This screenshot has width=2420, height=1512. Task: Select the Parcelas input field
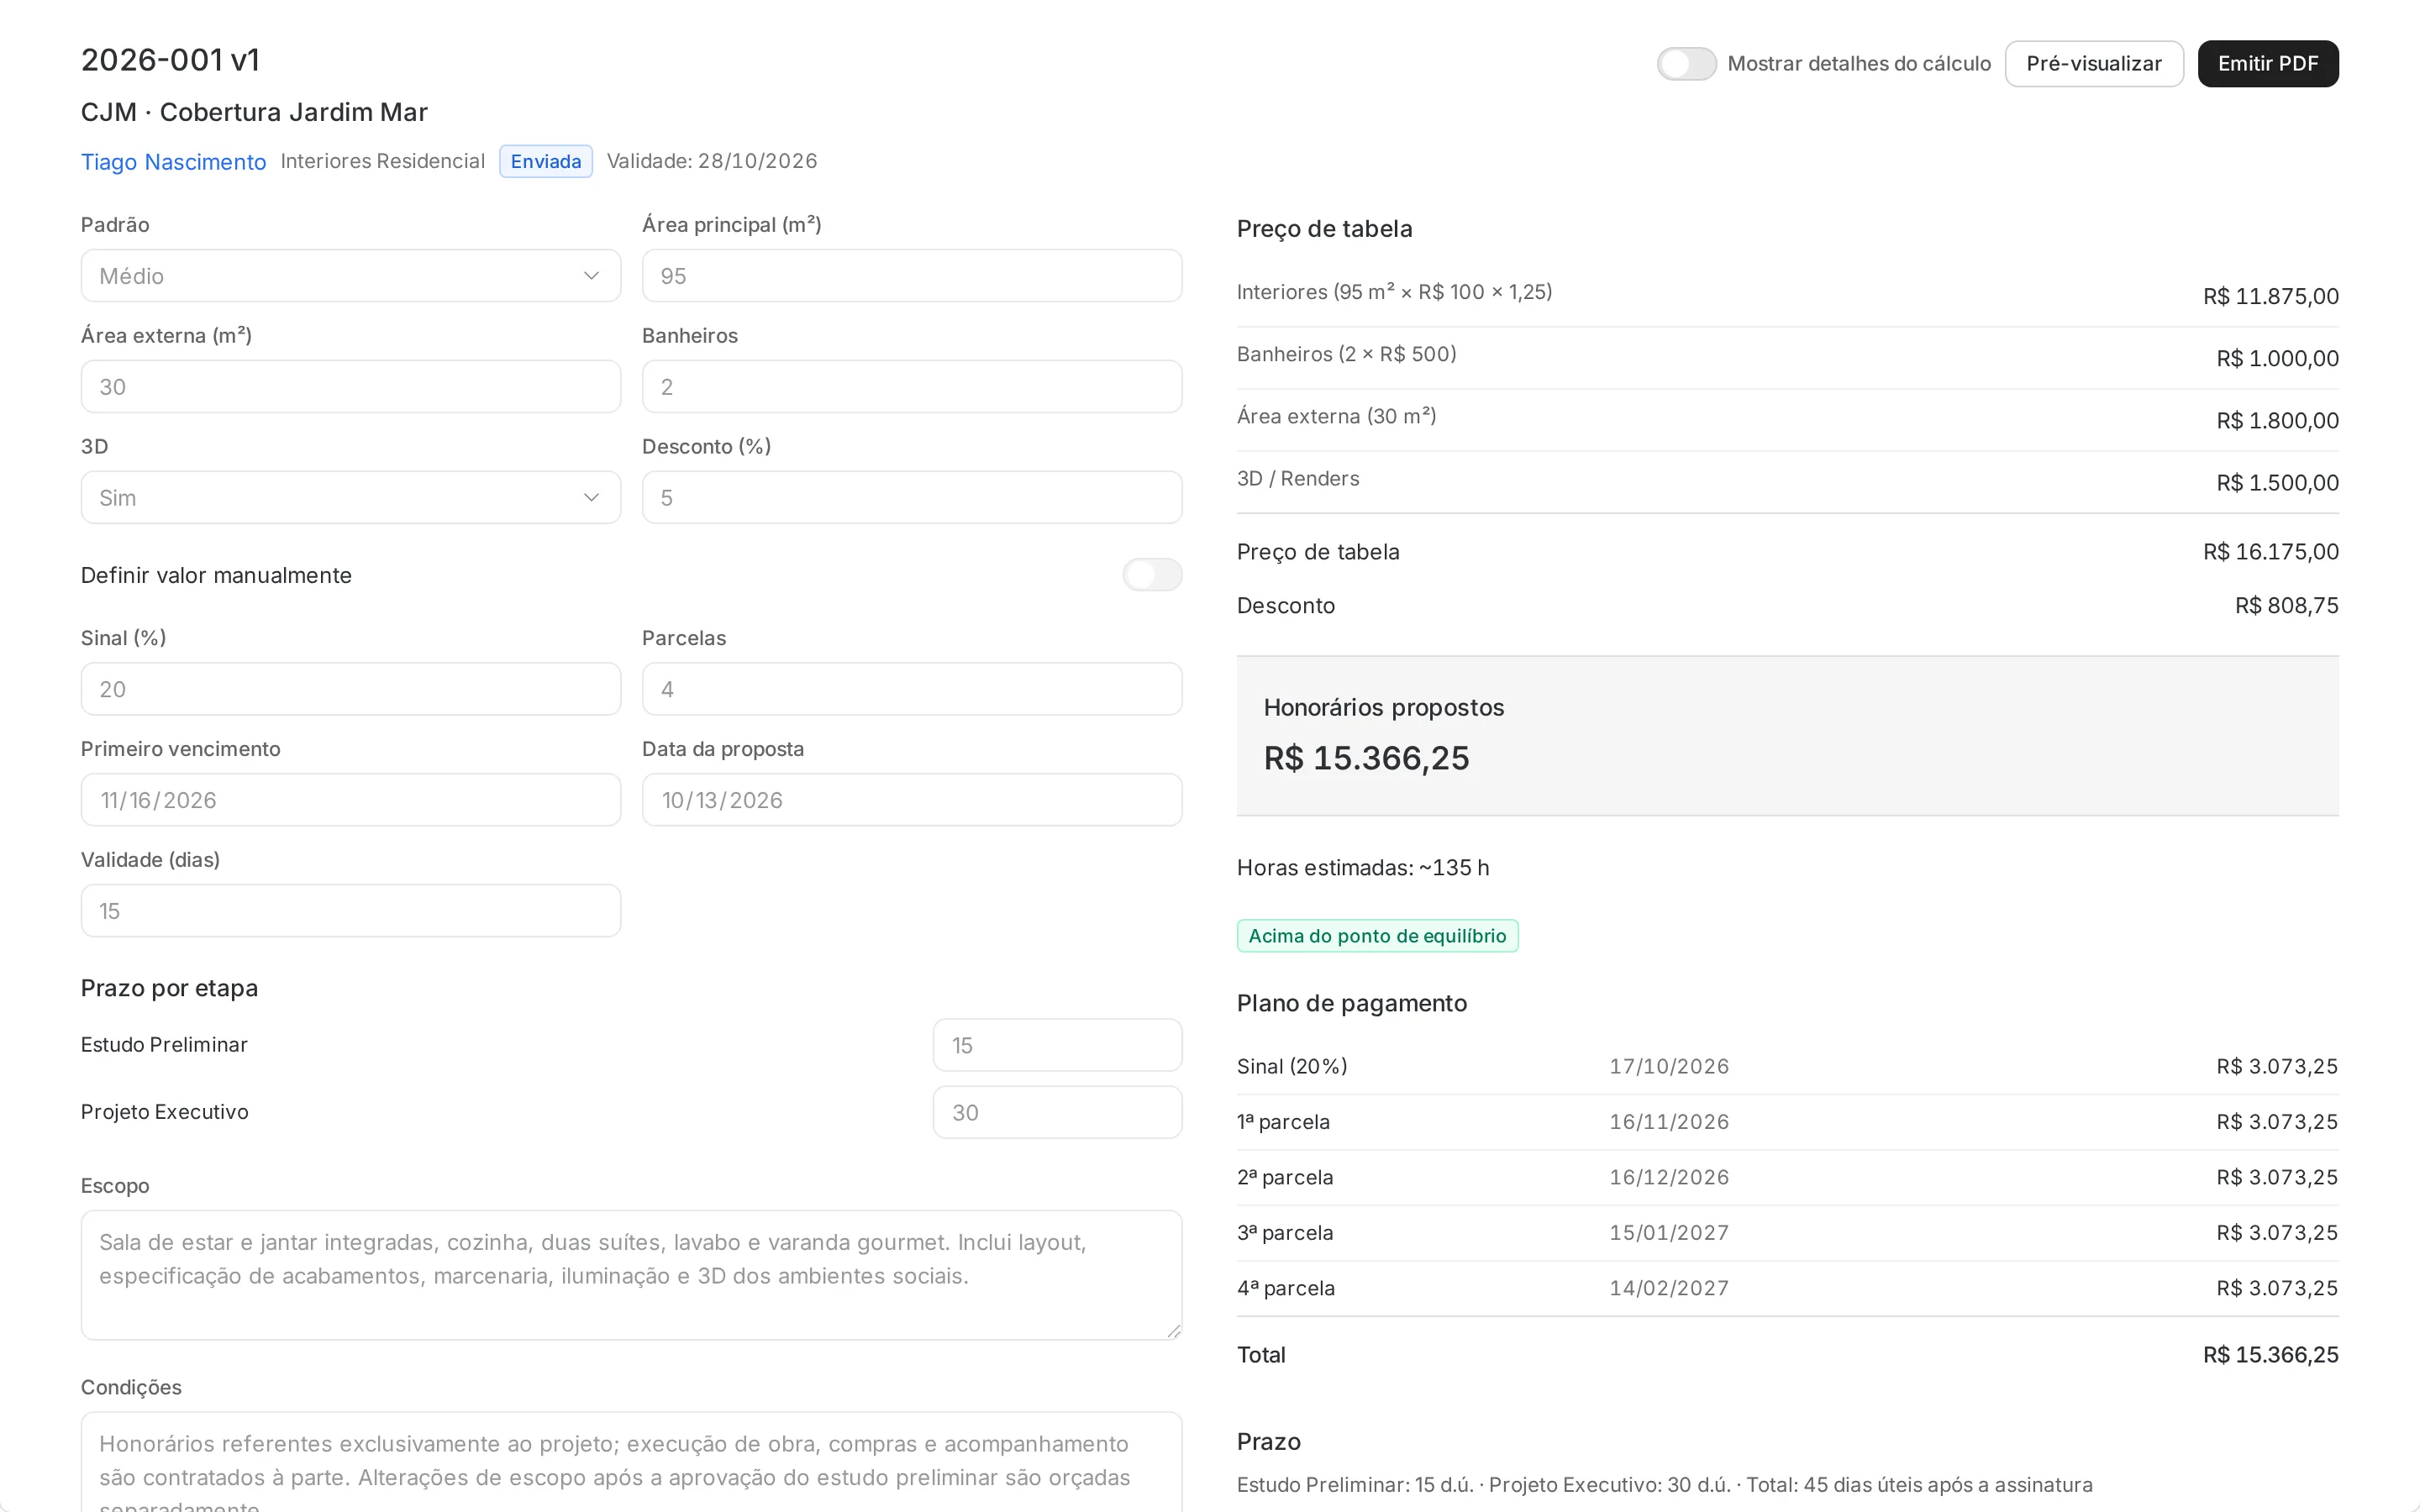(x=912, y=689)
